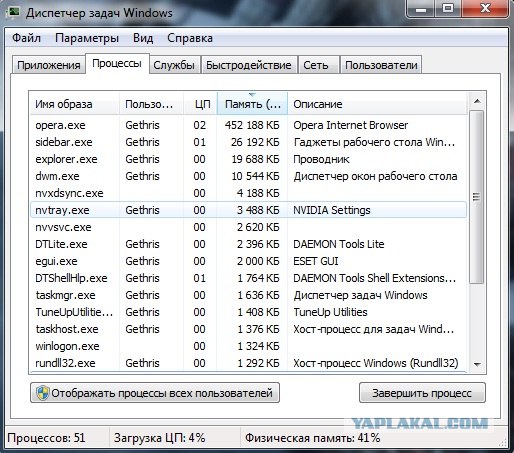Switch to the Службы tab
Image resolution: width=514 pixels, height=453 pixels.
click(174, 65)
